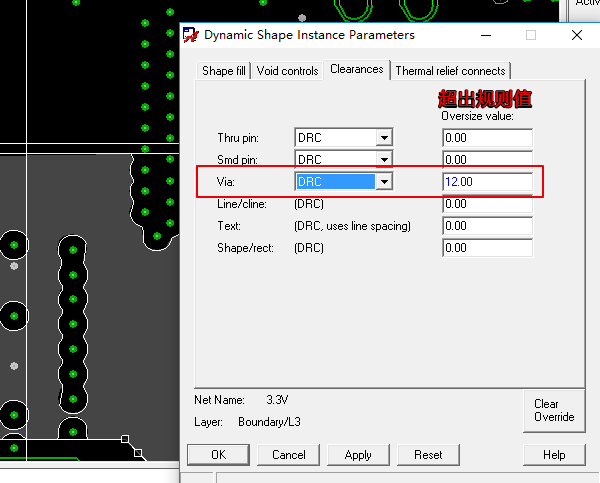Select the Clearances tab
The image size is (600, 483).
tap(357, 69)
